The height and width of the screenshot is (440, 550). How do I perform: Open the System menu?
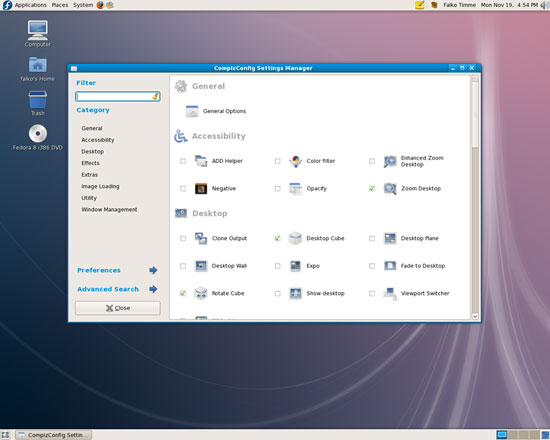[x=83, y=5]
